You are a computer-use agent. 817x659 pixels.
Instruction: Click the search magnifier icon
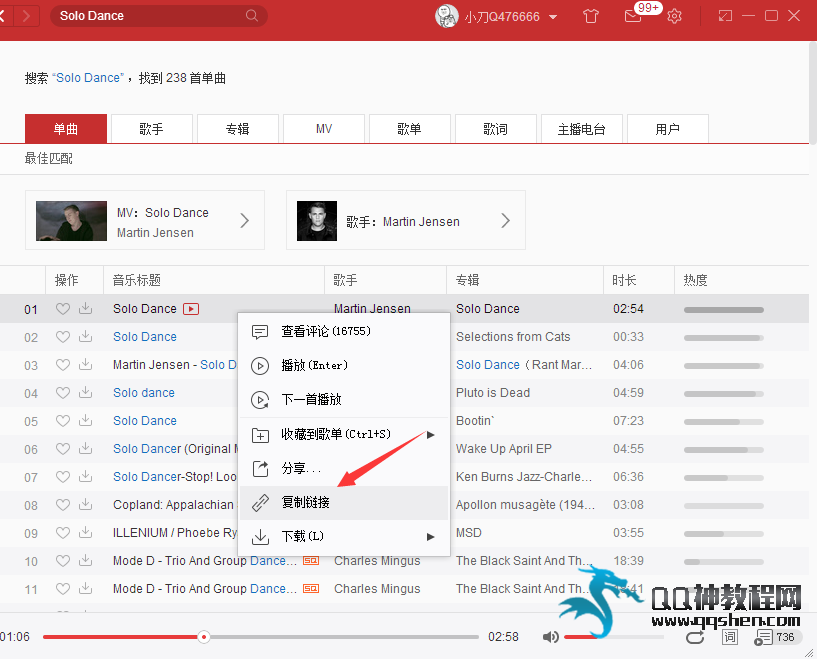252,16
